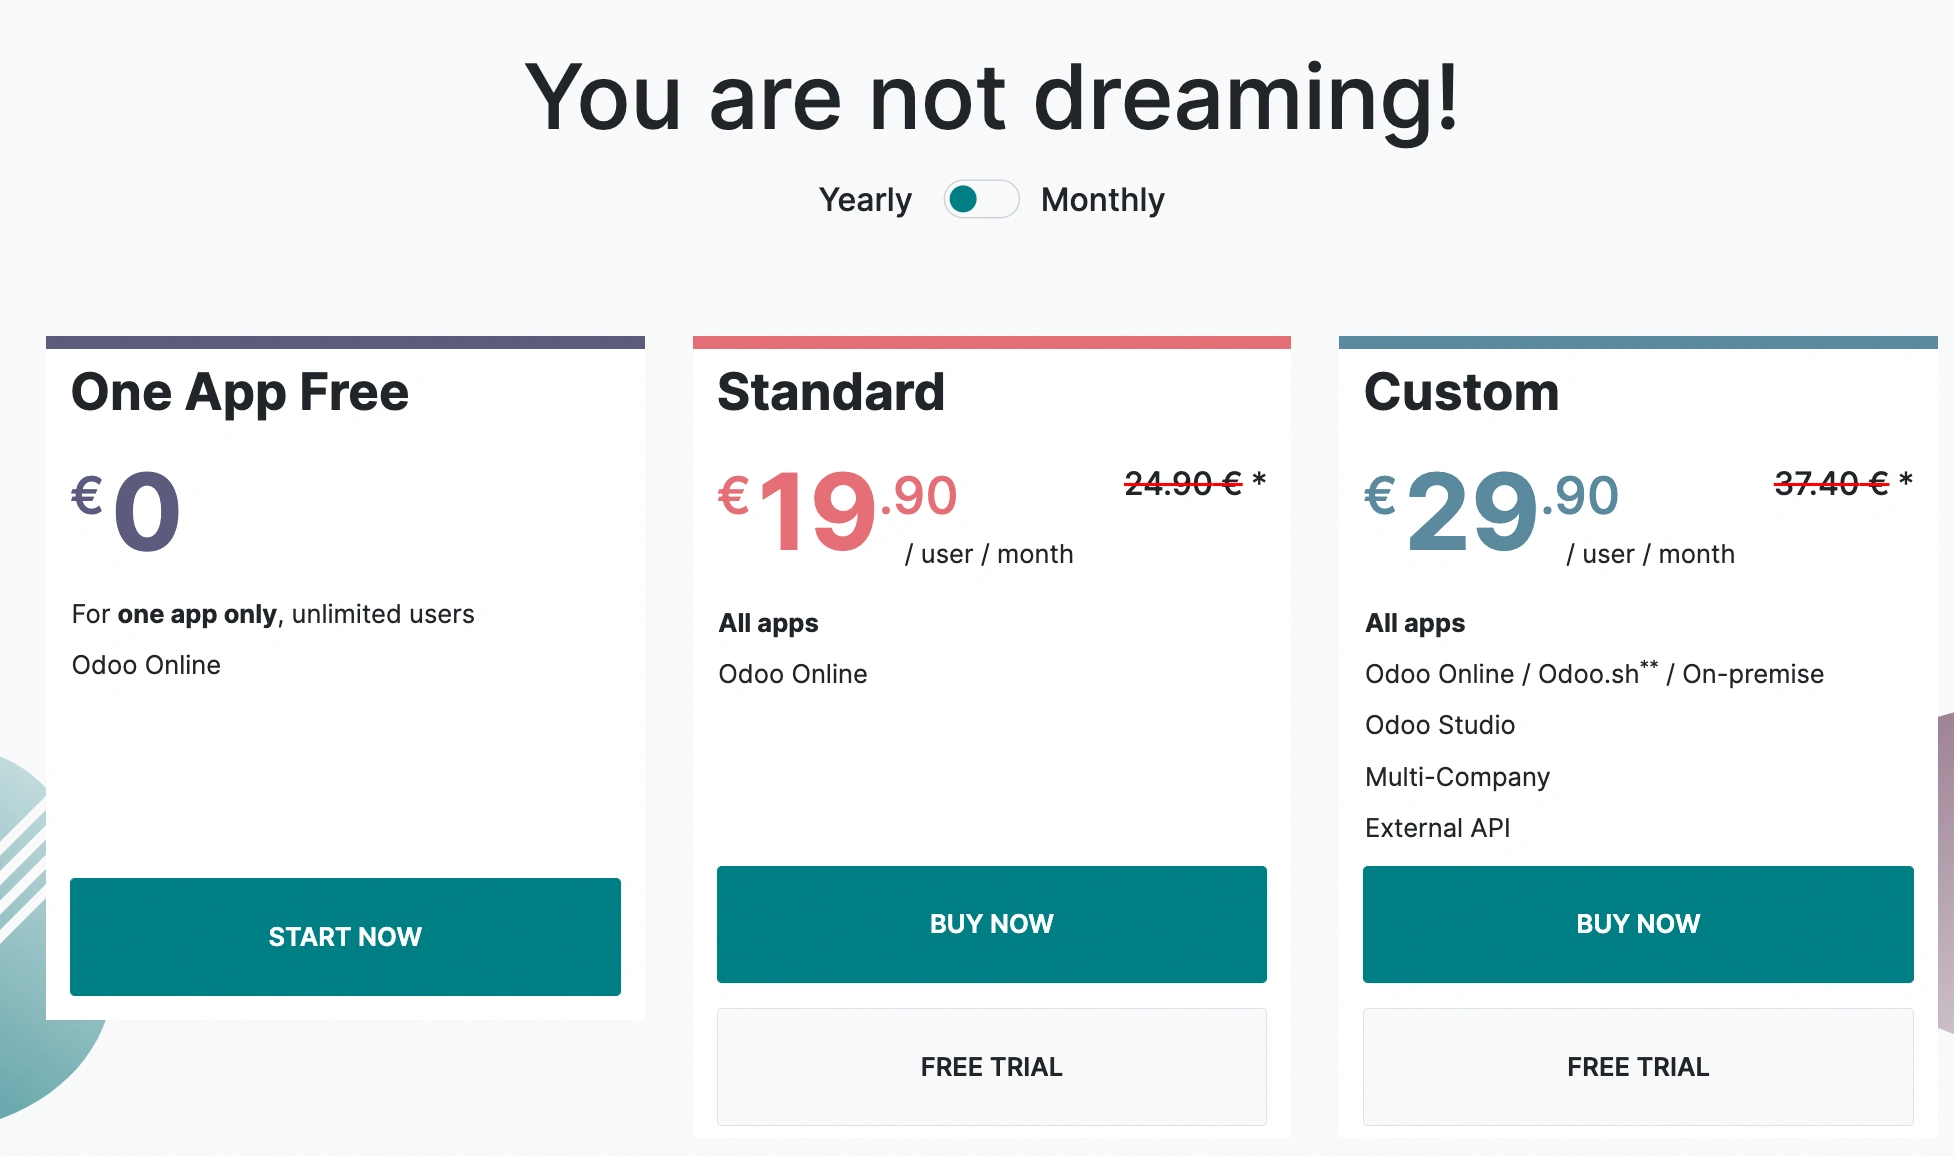The image size is (1954, 1156).
Task: Click the Odoo Studio feature text
Action: tap(1440, 725)
